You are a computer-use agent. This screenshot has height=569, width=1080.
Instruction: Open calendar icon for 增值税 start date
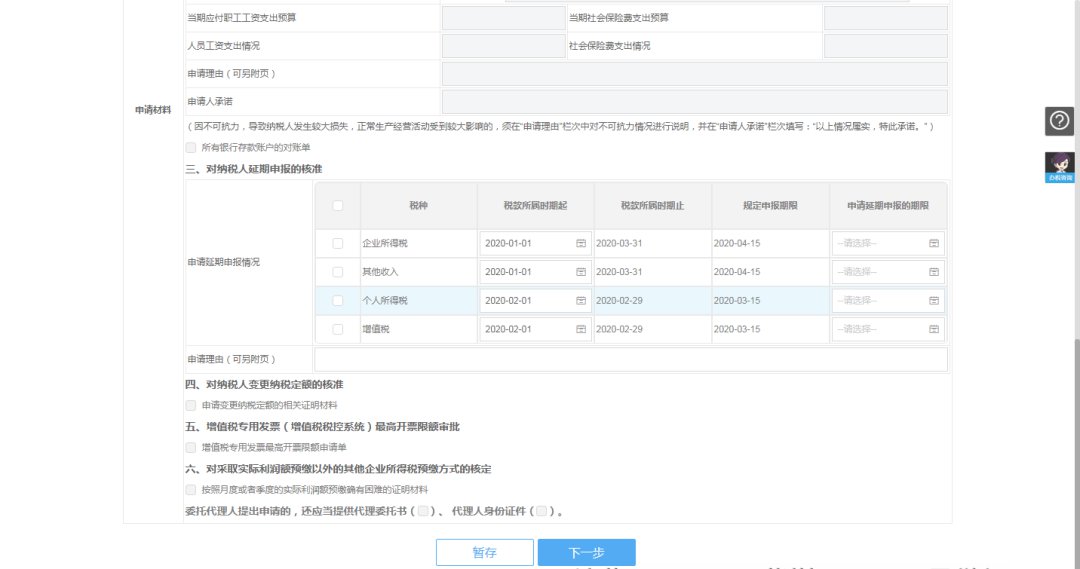click(581, 329)
